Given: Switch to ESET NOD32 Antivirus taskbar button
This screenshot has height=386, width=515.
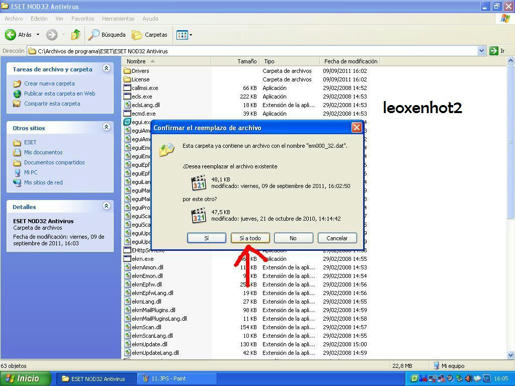Looking at the screenshot, I should point(95,379).
